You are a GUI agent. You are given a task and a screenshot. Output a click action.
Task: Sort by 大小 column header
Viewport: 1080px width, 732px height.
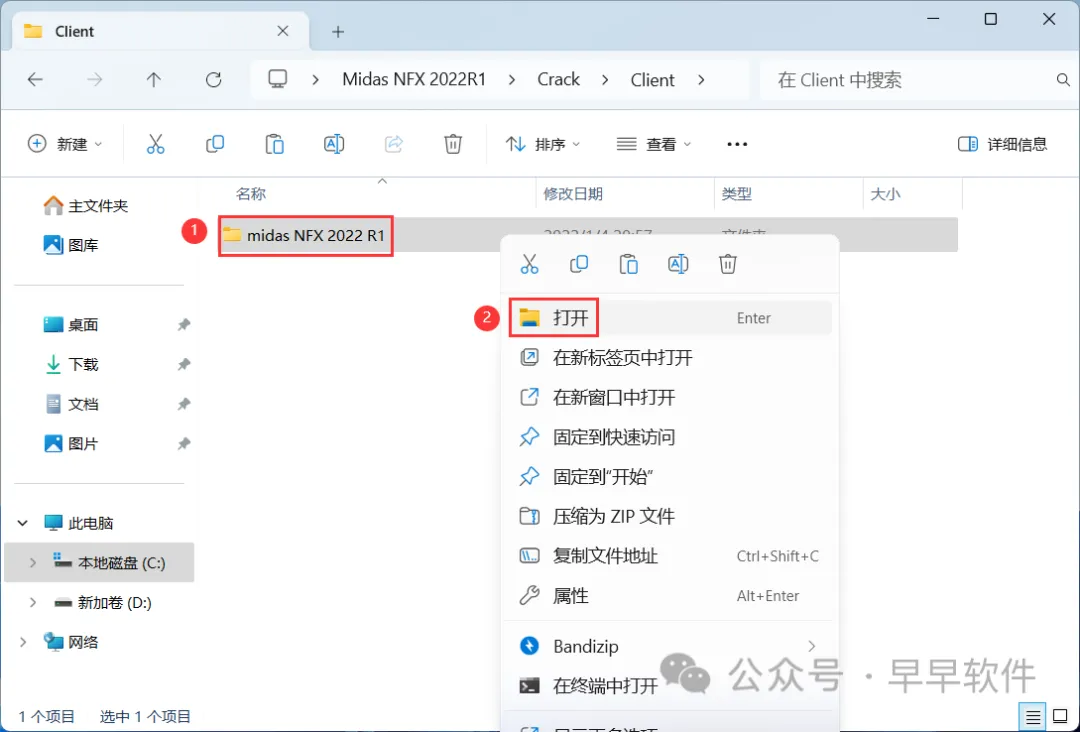(x=885, y=194)
